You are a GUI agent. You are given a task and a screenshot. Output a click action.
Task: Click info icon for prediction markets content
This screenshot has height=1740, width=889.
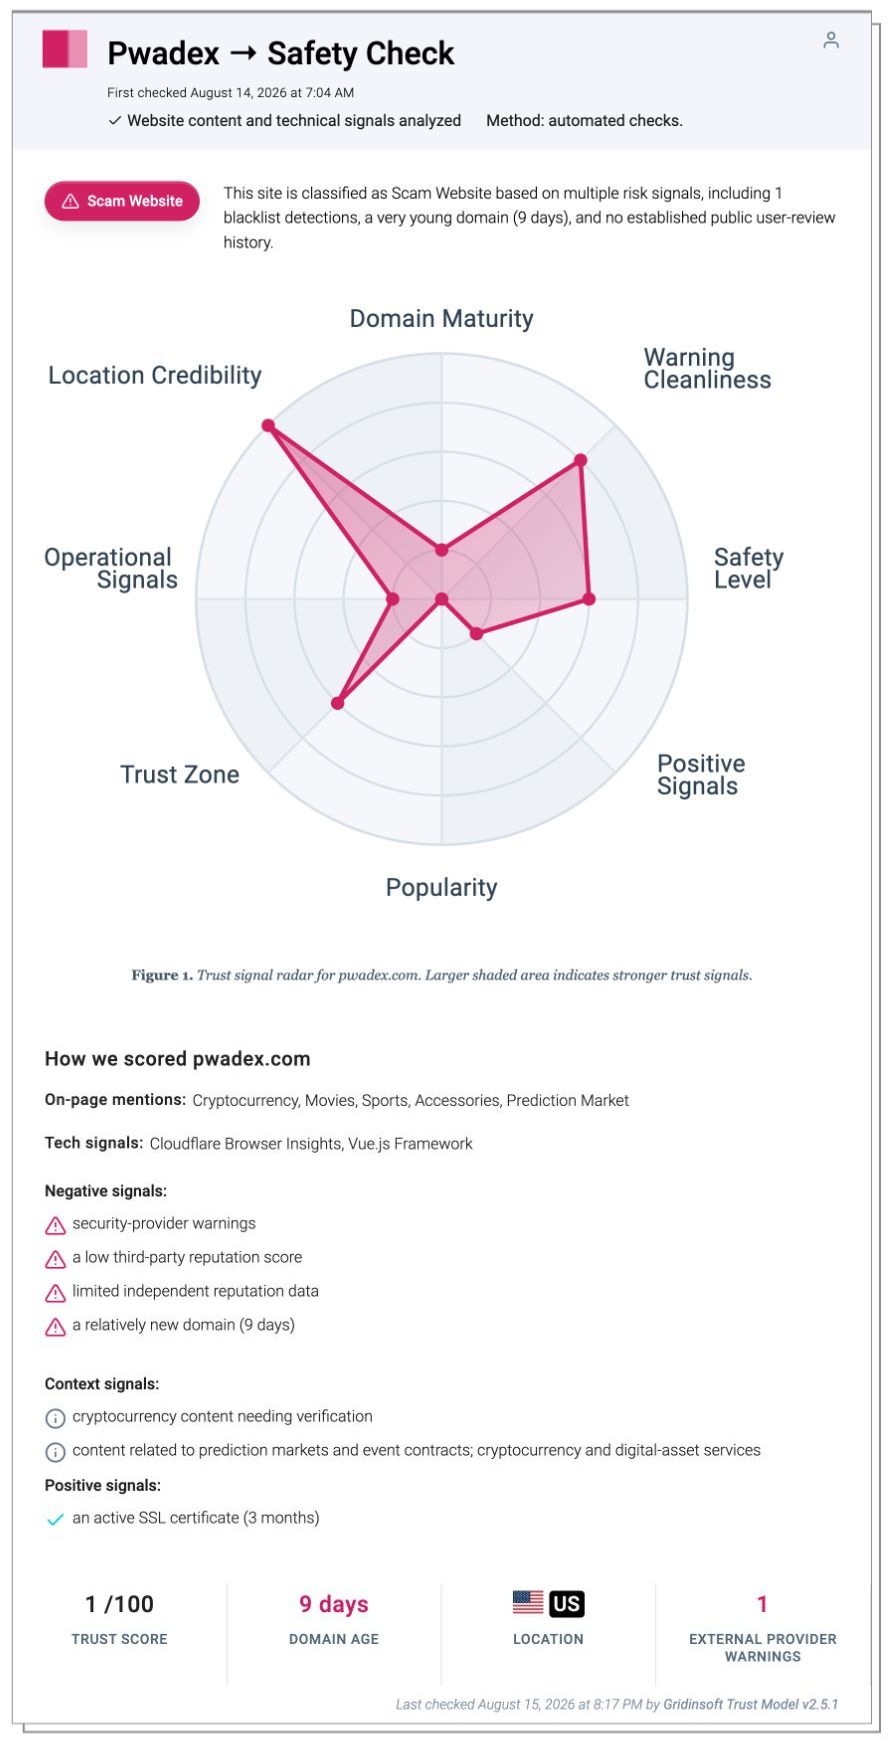tap(56, 1452)
